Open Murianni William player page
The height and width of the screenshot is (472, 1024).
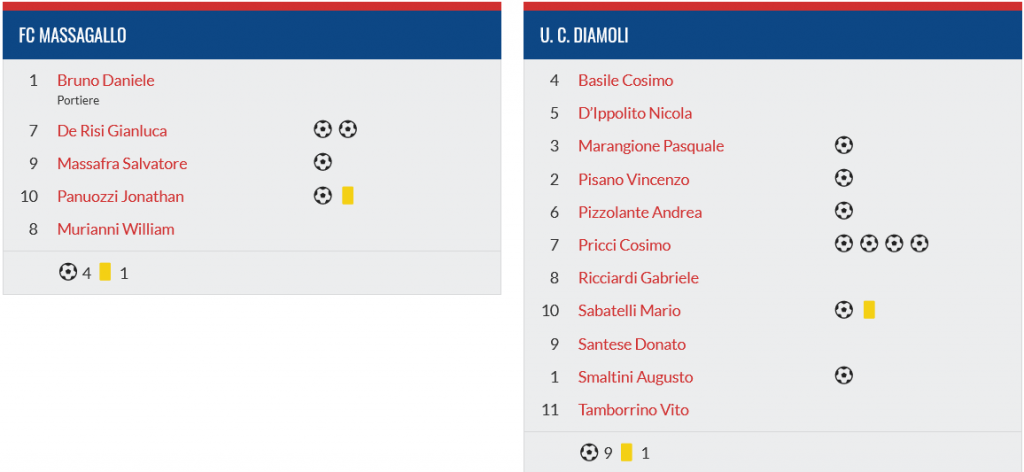pyautogui.click(x=116, y=229)
